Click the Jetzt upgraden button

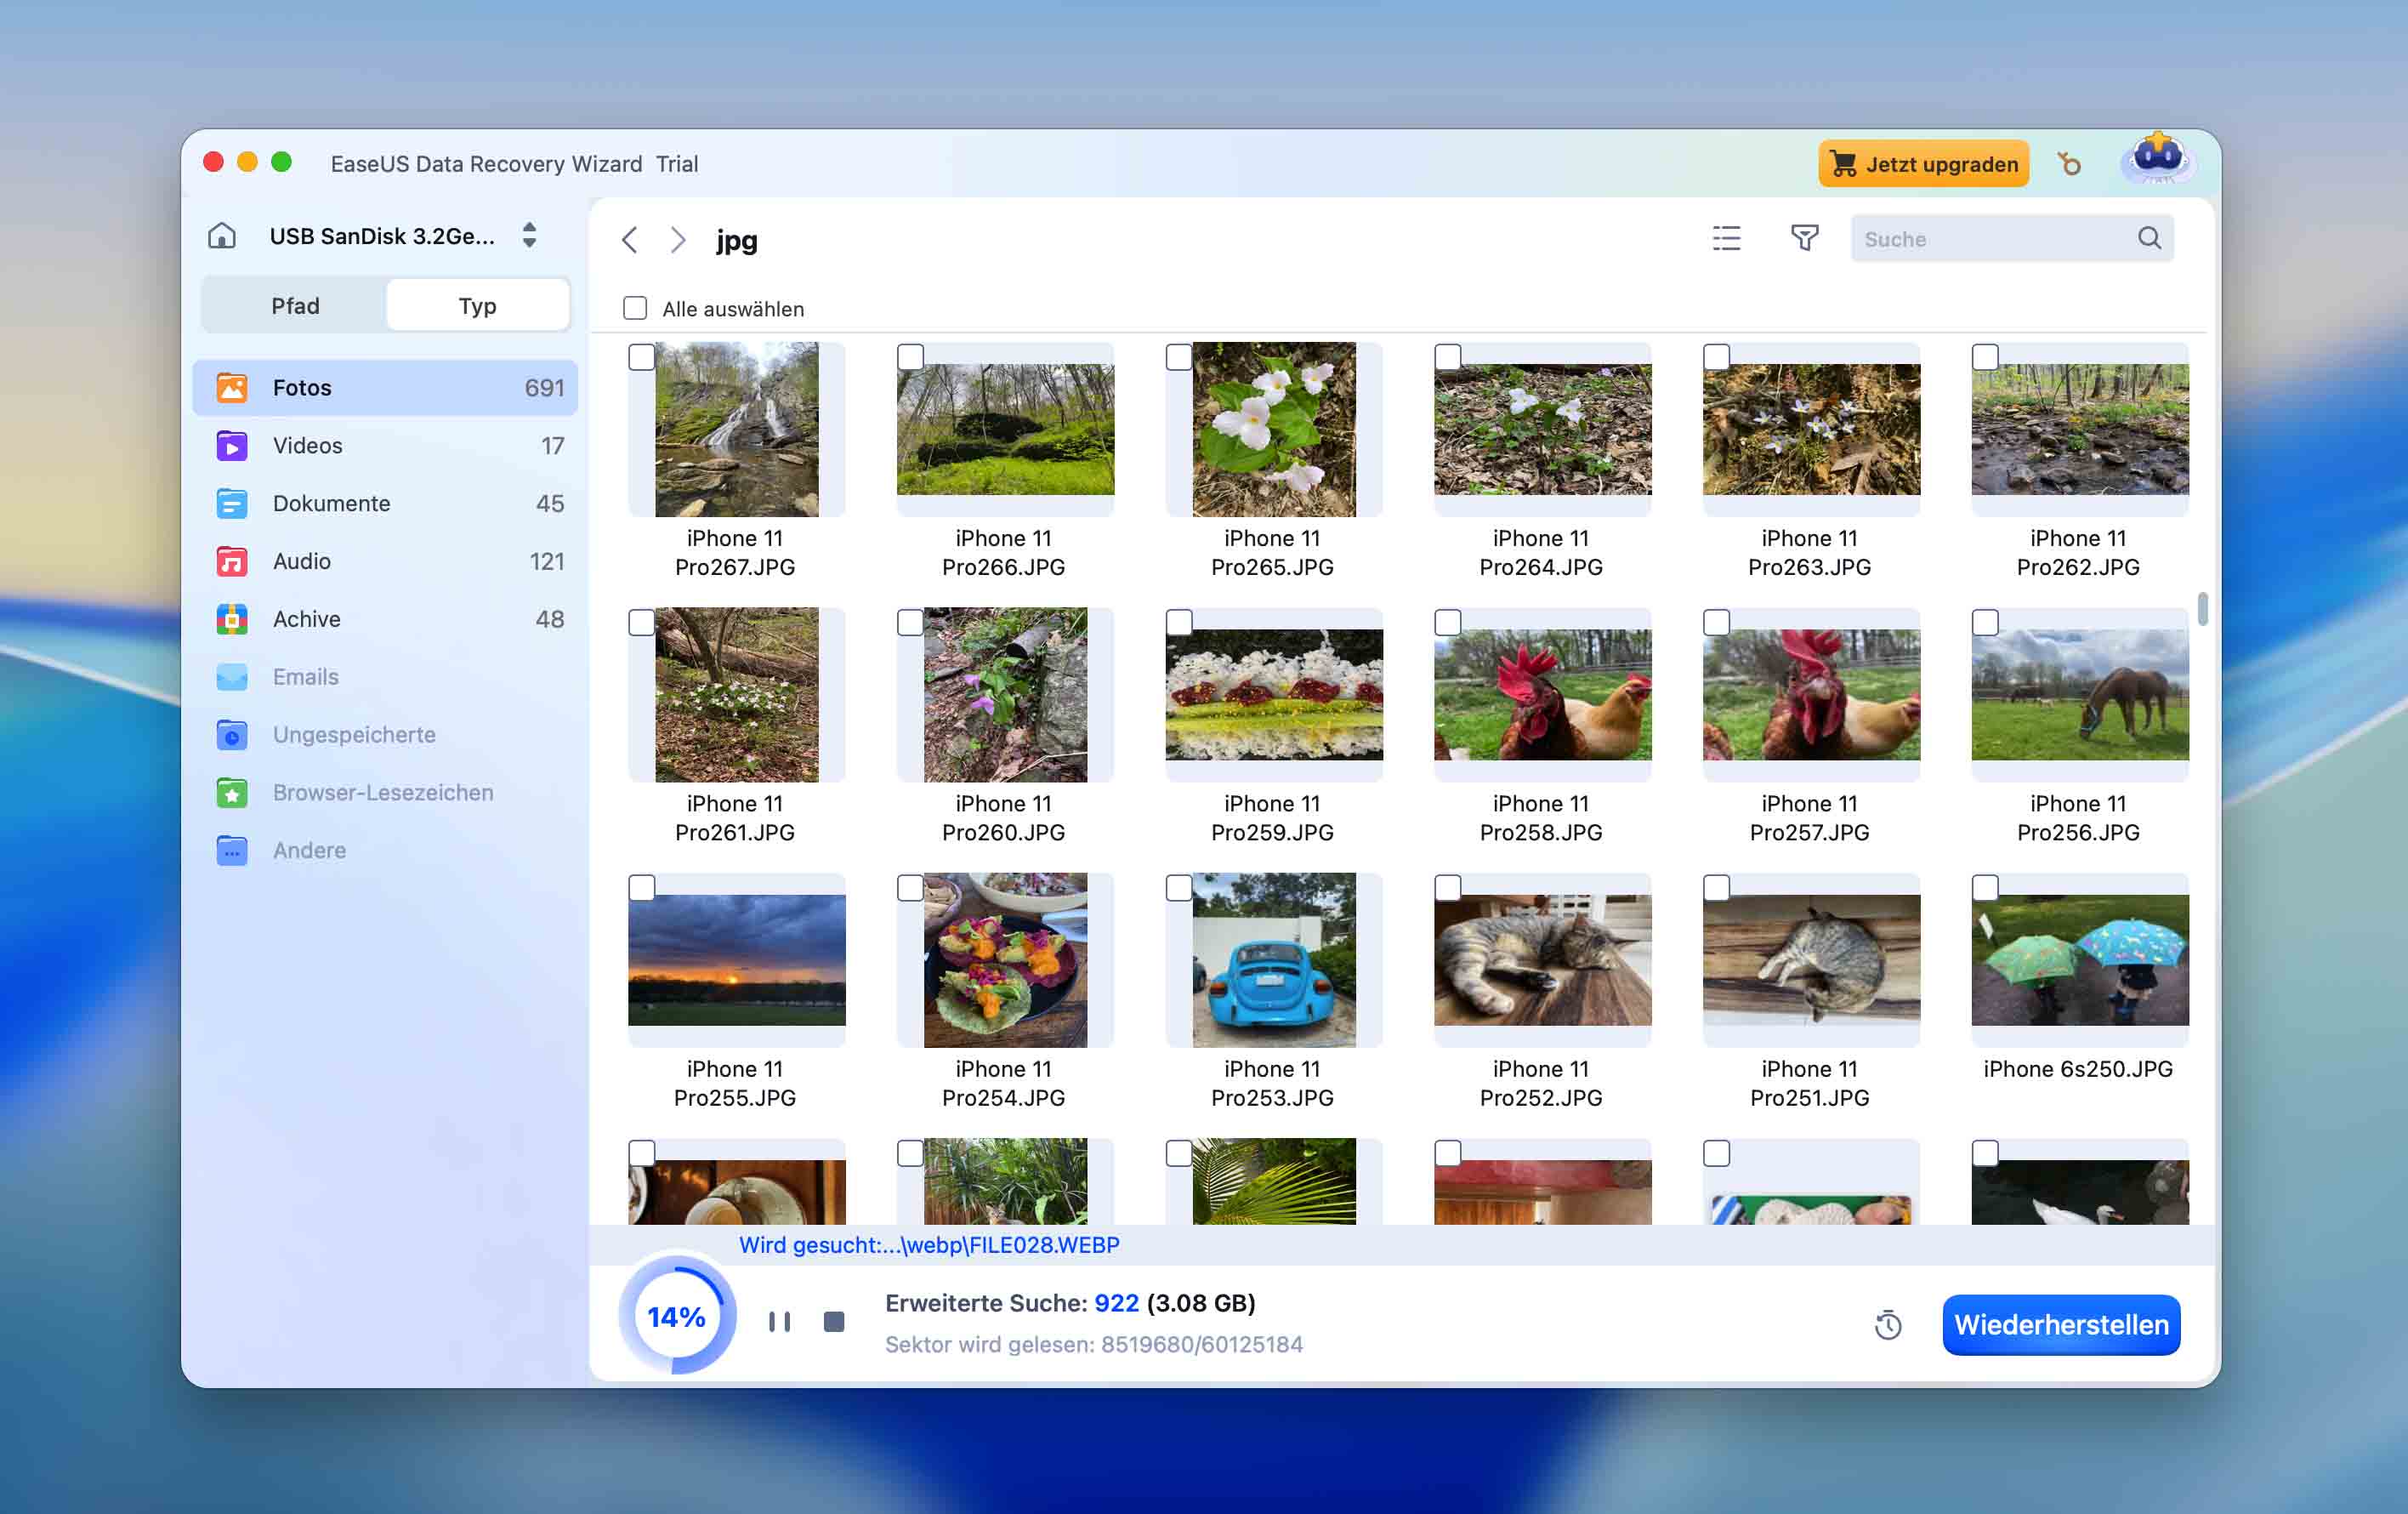[x=1922, y=164]
